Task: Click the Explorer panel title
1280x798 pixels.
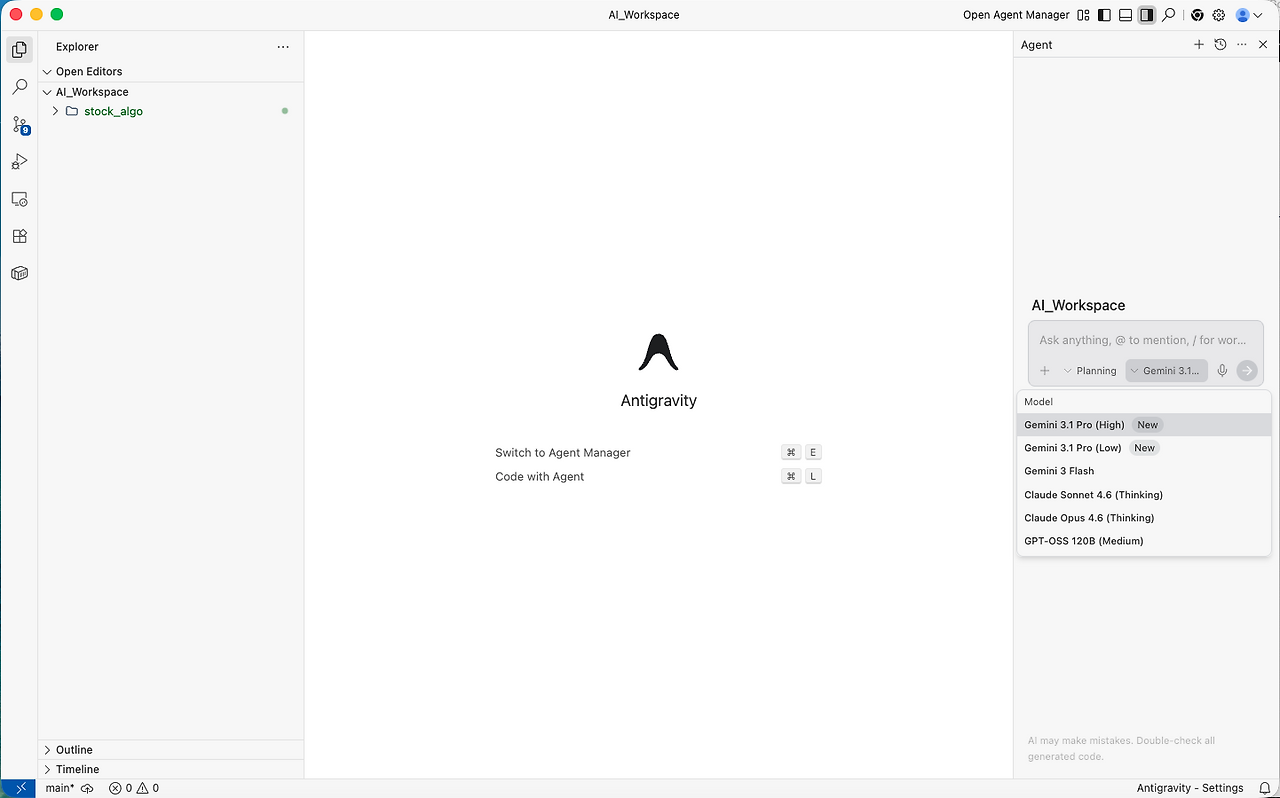Action: [77, 47]
